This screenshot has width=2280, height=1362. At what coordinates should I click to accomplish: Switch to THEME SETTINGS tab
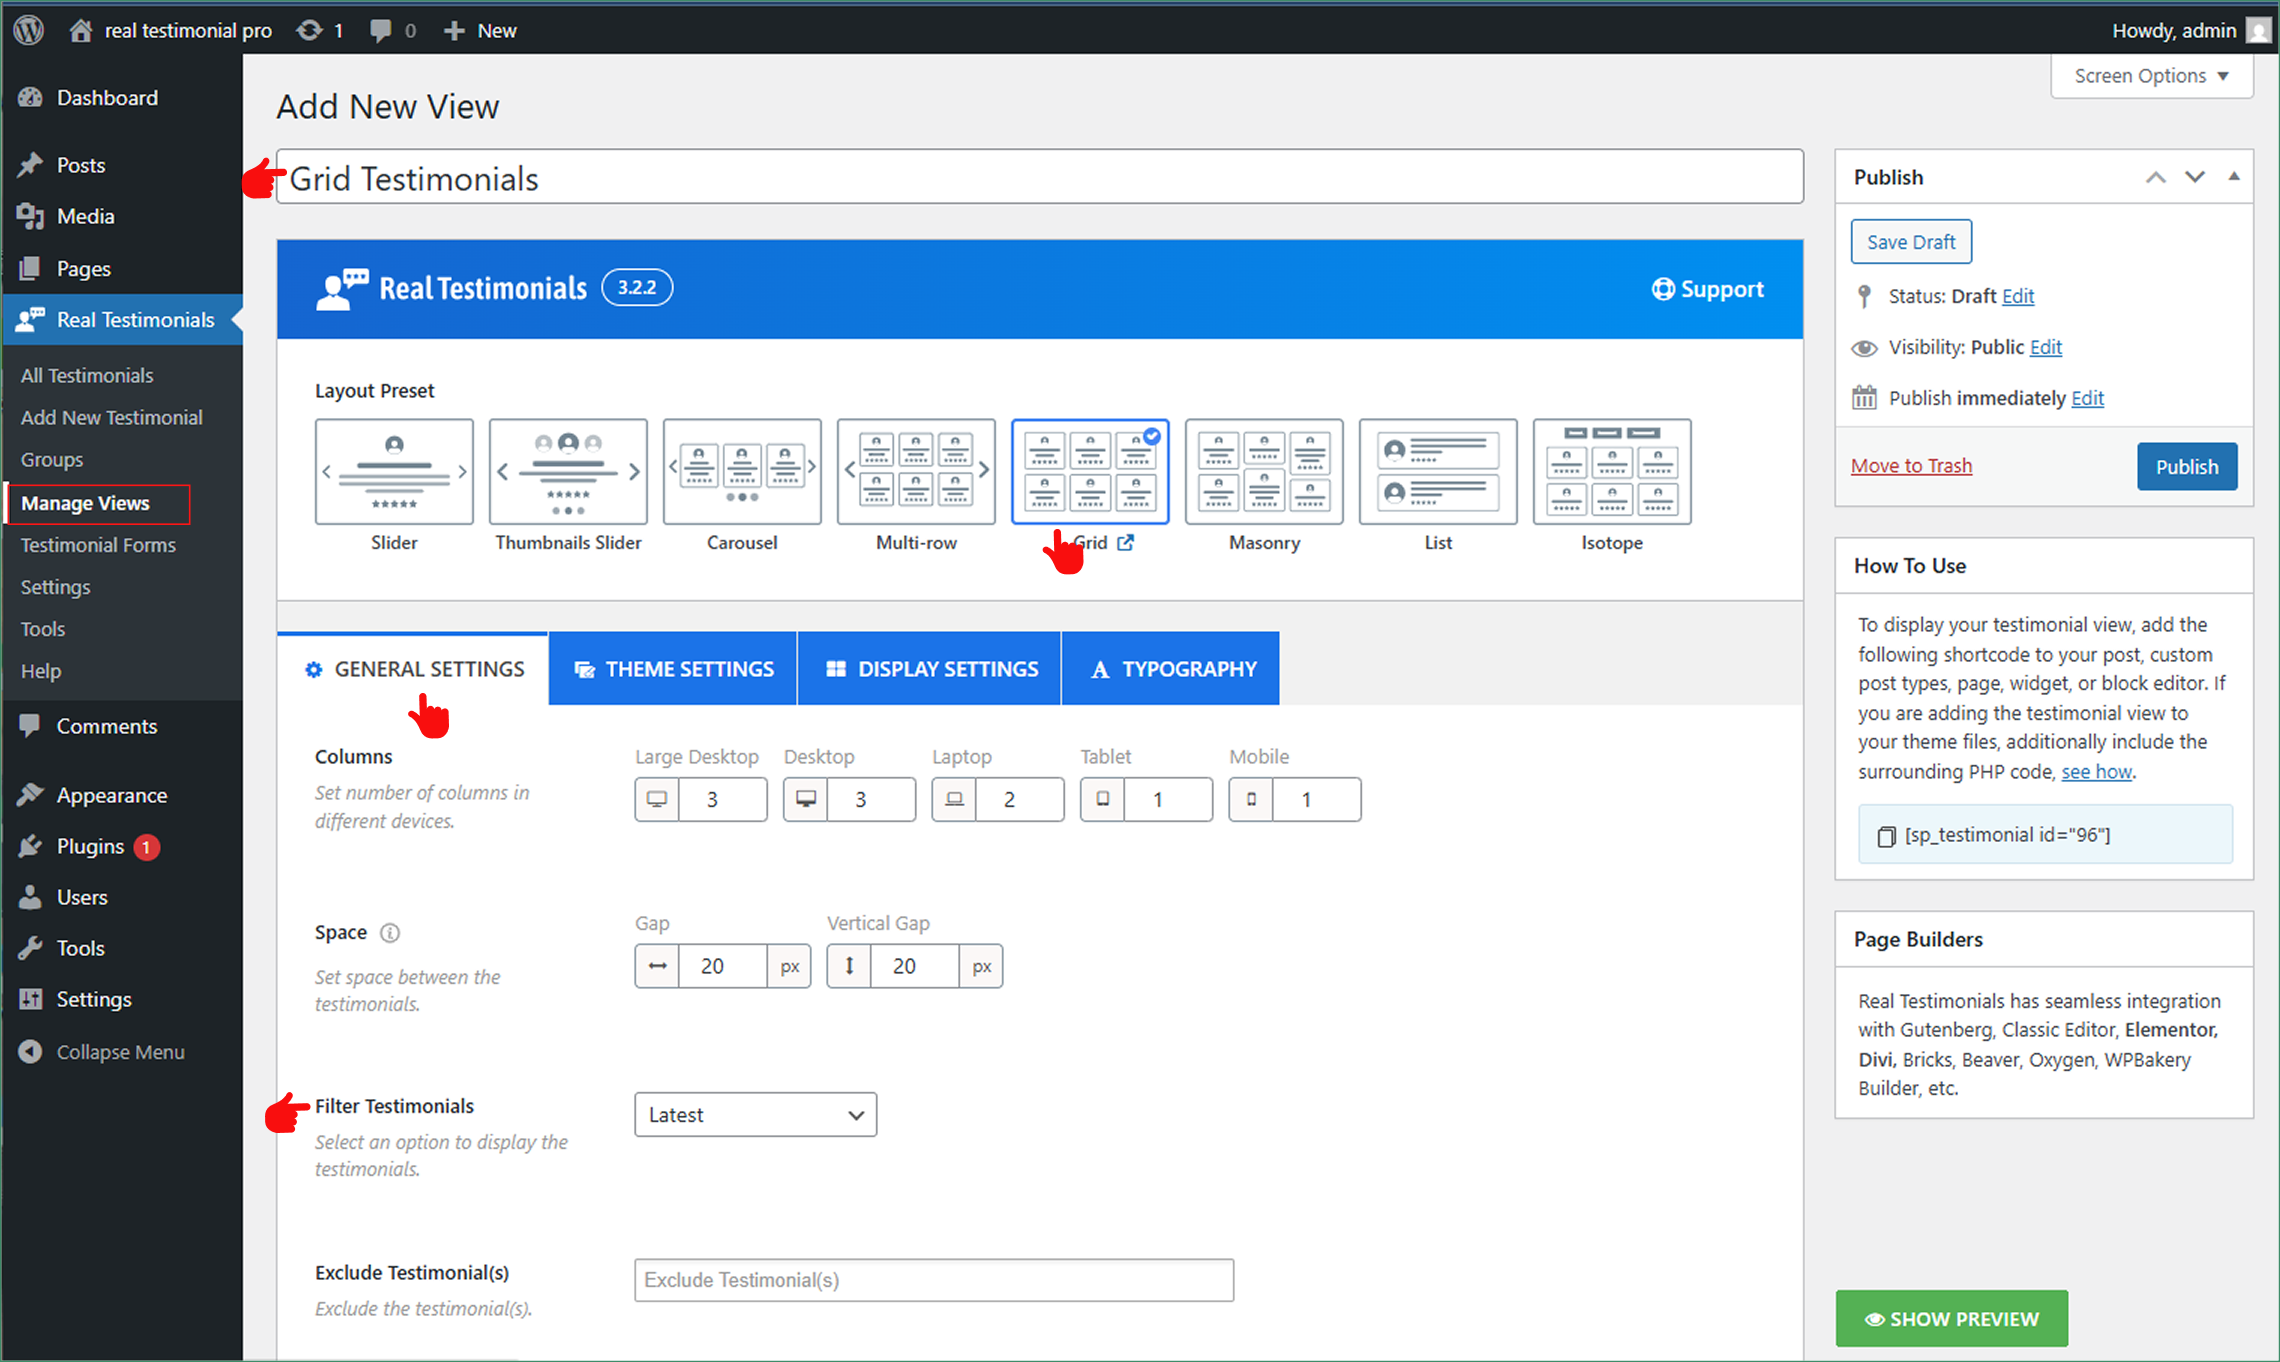(673, 669)
